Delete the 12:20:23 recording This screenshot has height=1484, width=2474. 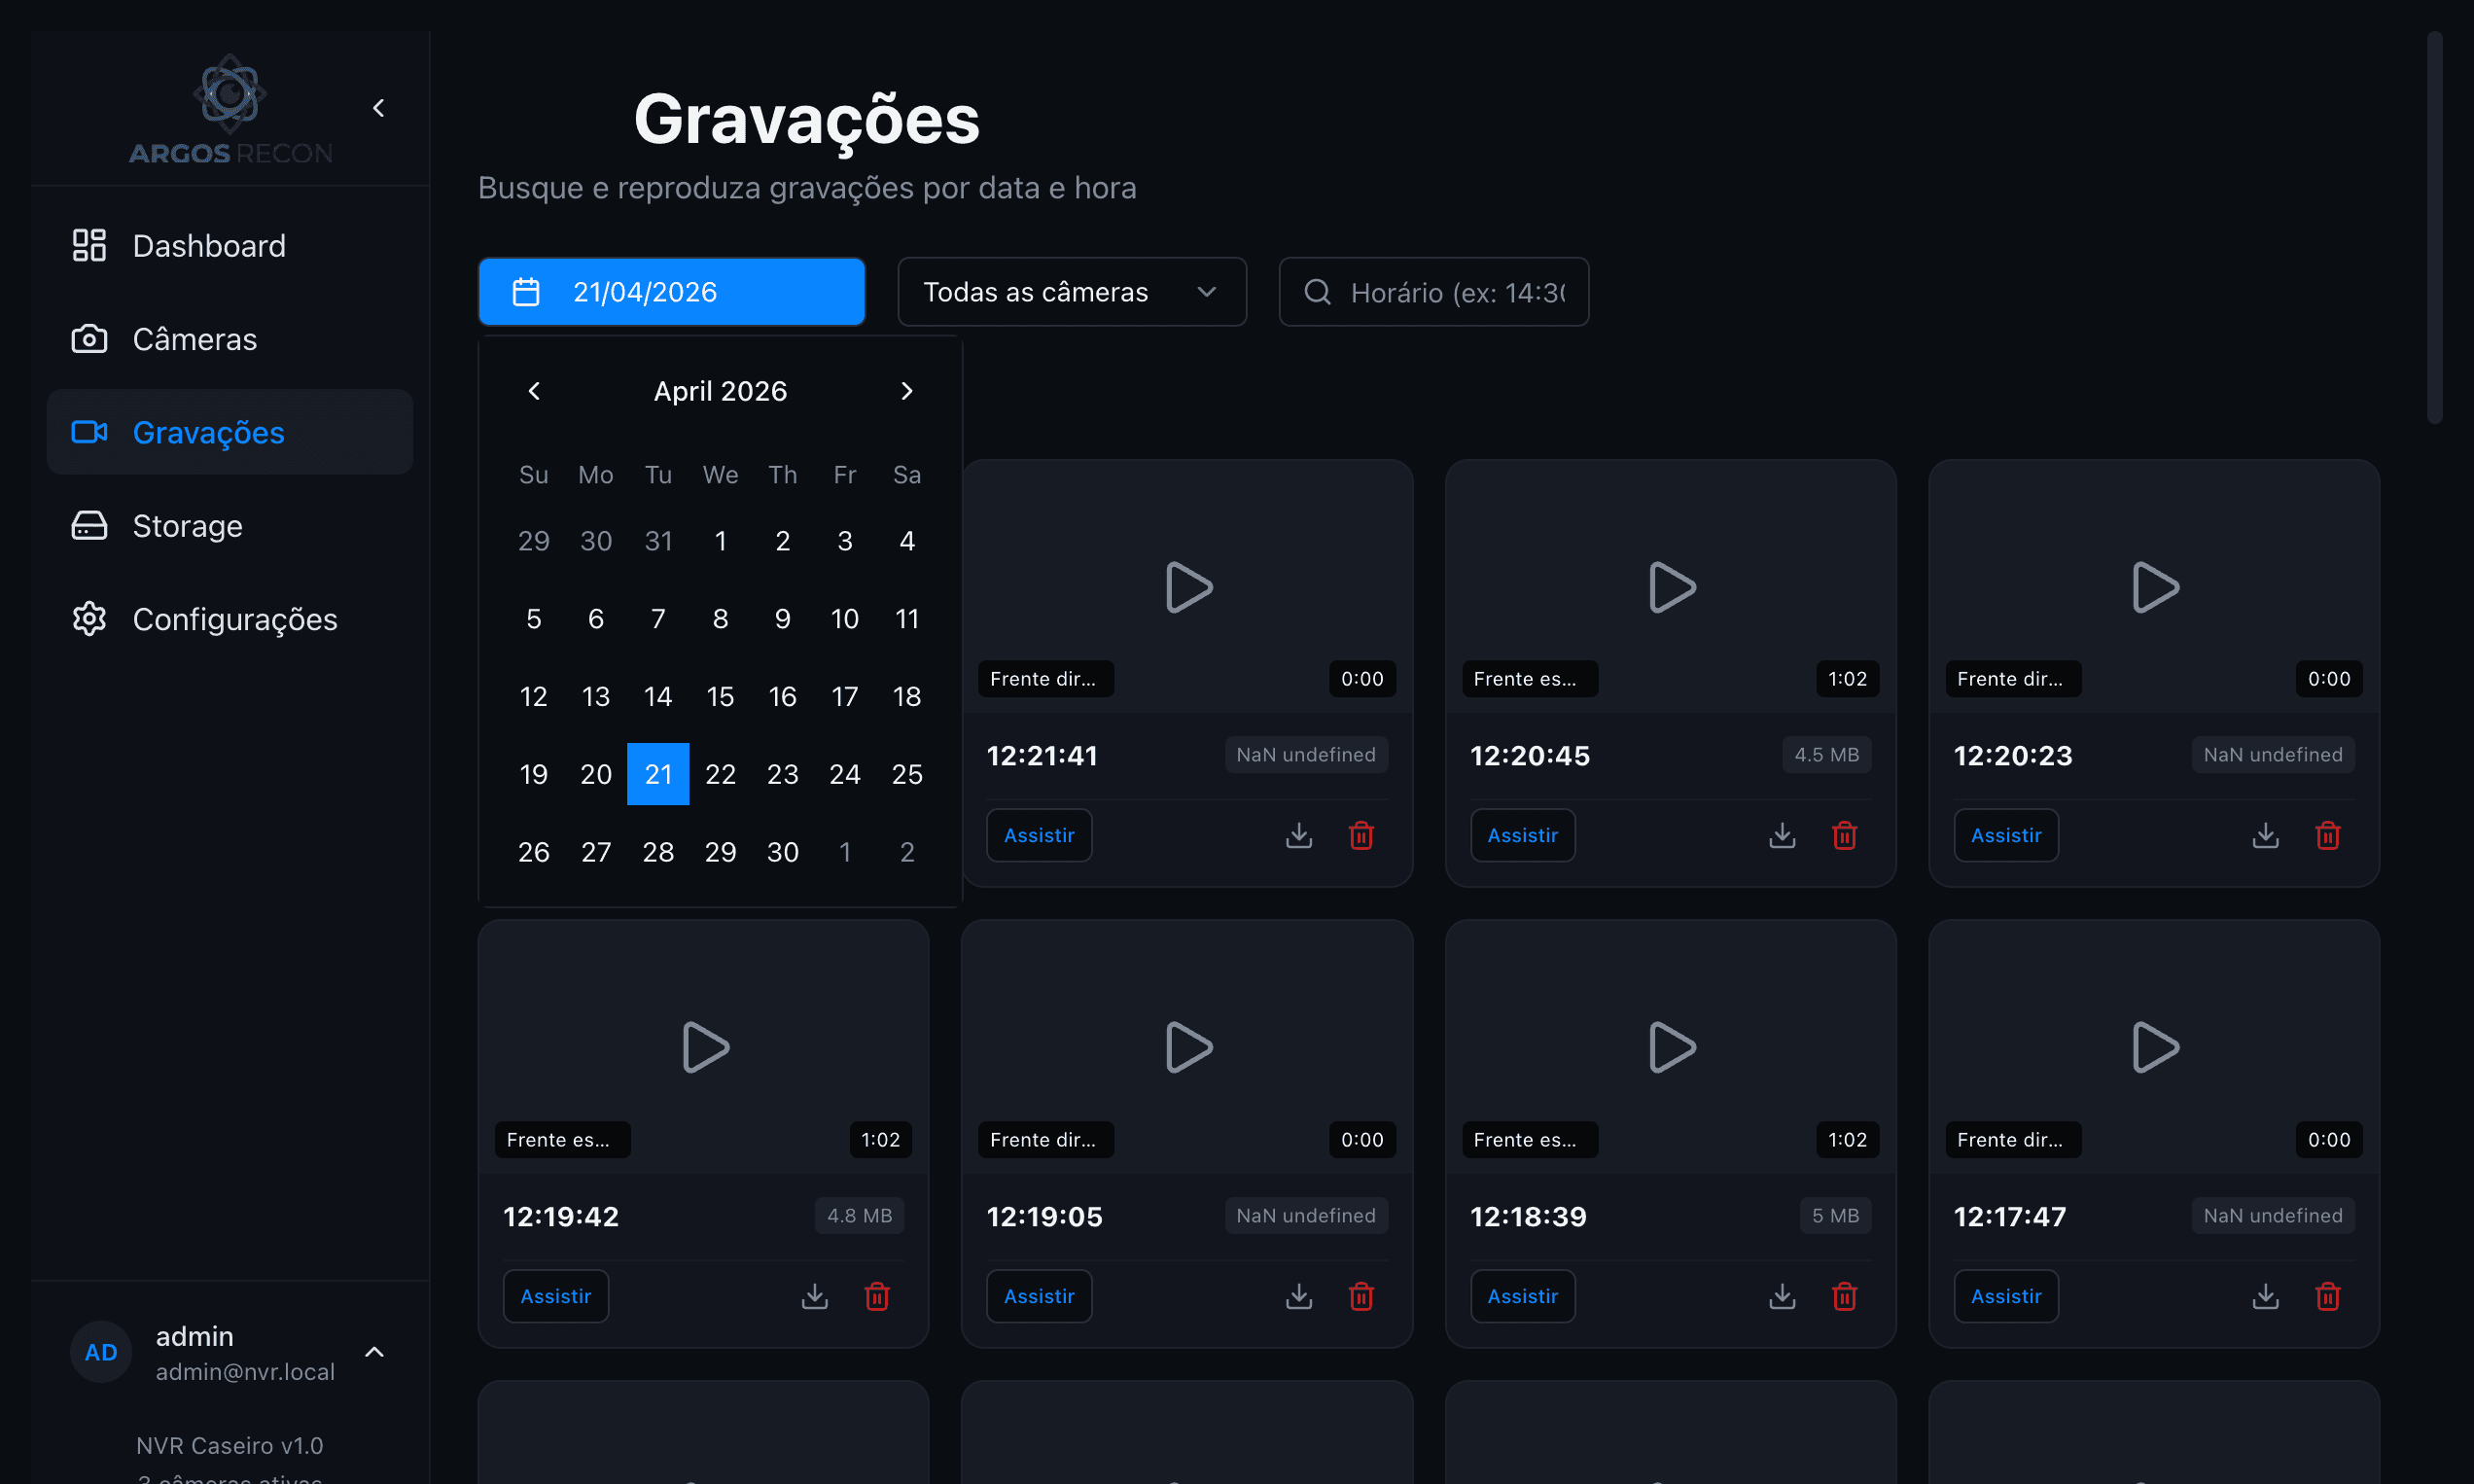(2328, 835)
